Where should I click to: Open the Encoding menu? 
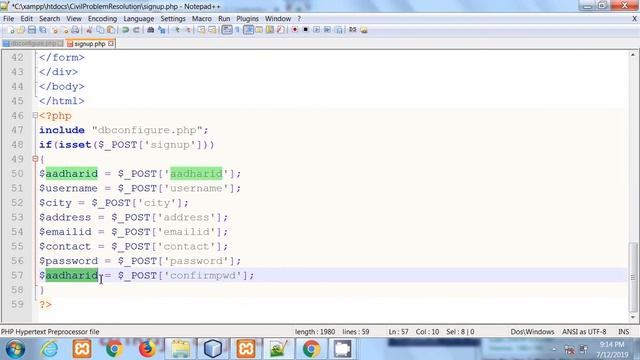point(102,19)
